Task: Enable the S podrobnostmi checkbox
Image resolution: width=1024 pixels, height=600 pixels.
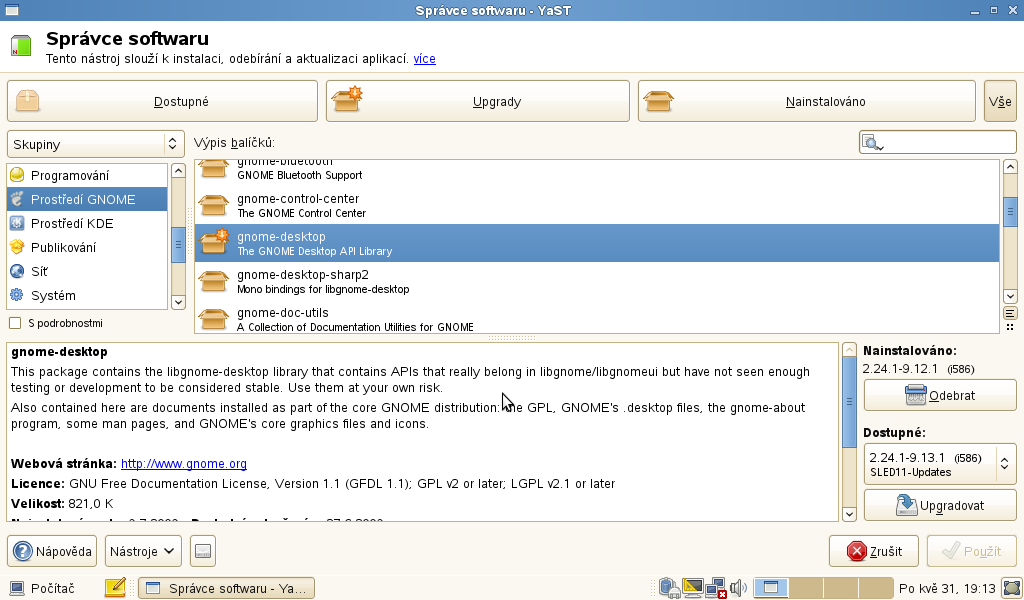Action: (15, 323)
